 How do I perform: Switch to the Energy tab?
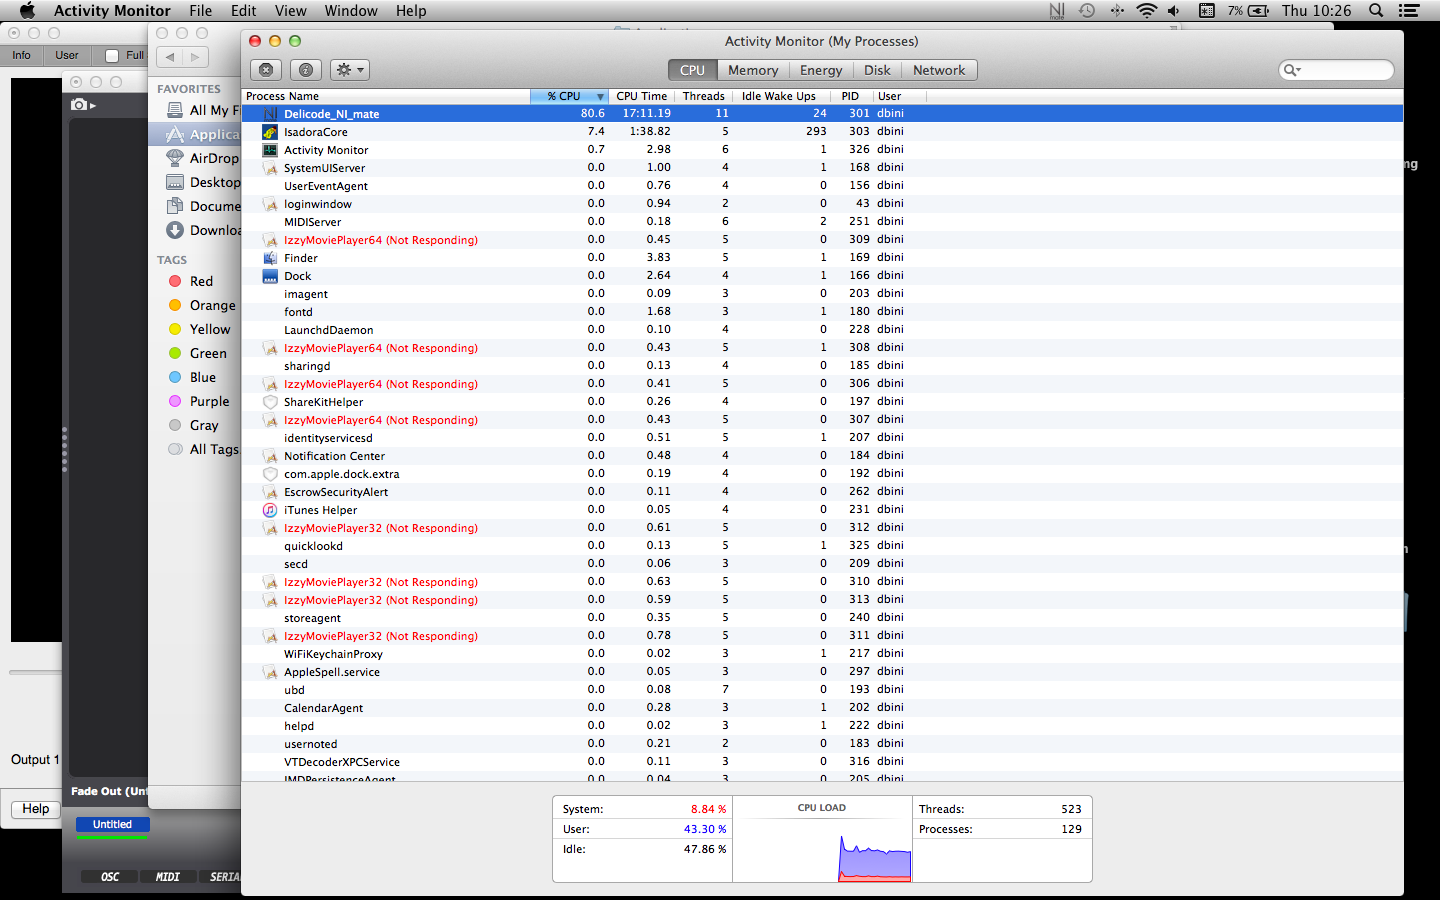point(821,70)
